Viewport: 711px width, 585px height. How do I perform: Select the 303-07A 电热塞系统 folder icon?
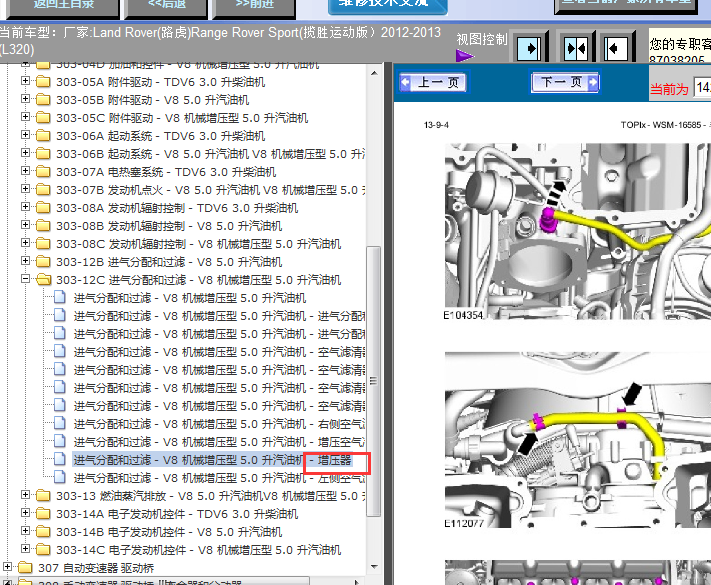tap(43, 172)
